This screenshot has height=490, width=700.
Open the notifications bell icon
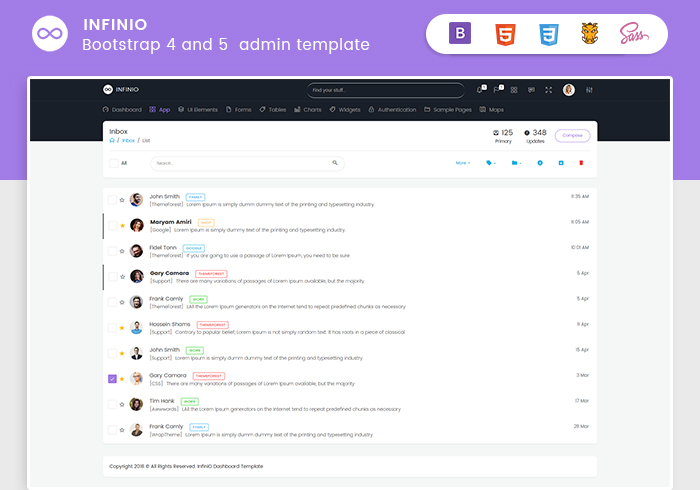[481, 90]
